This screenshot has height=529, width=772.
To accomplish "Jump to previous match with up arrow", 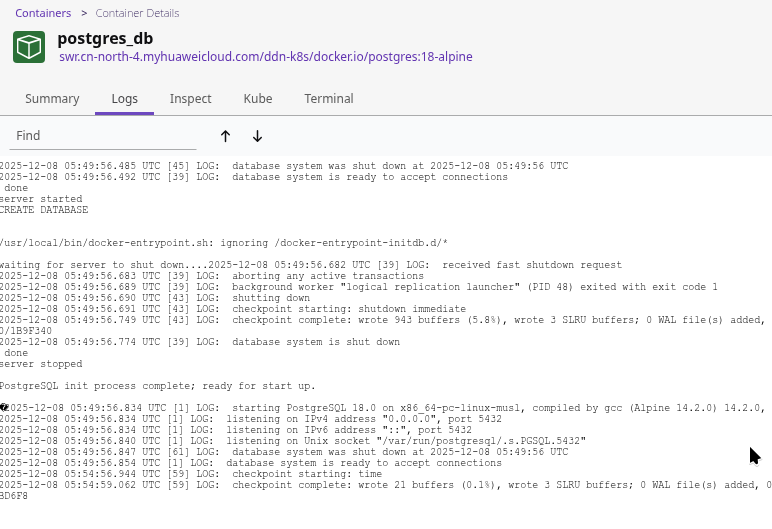I will click(225, 136).
